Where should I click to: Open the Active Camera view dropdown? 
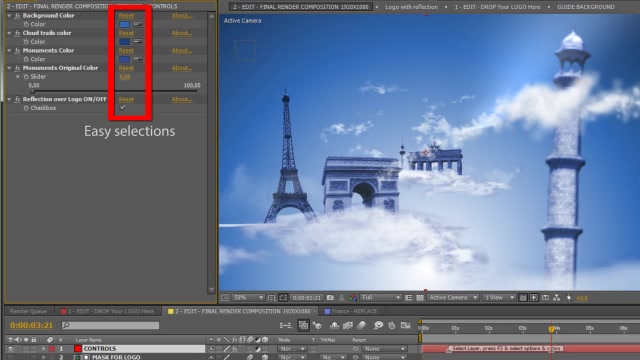[x=453, y=298]
